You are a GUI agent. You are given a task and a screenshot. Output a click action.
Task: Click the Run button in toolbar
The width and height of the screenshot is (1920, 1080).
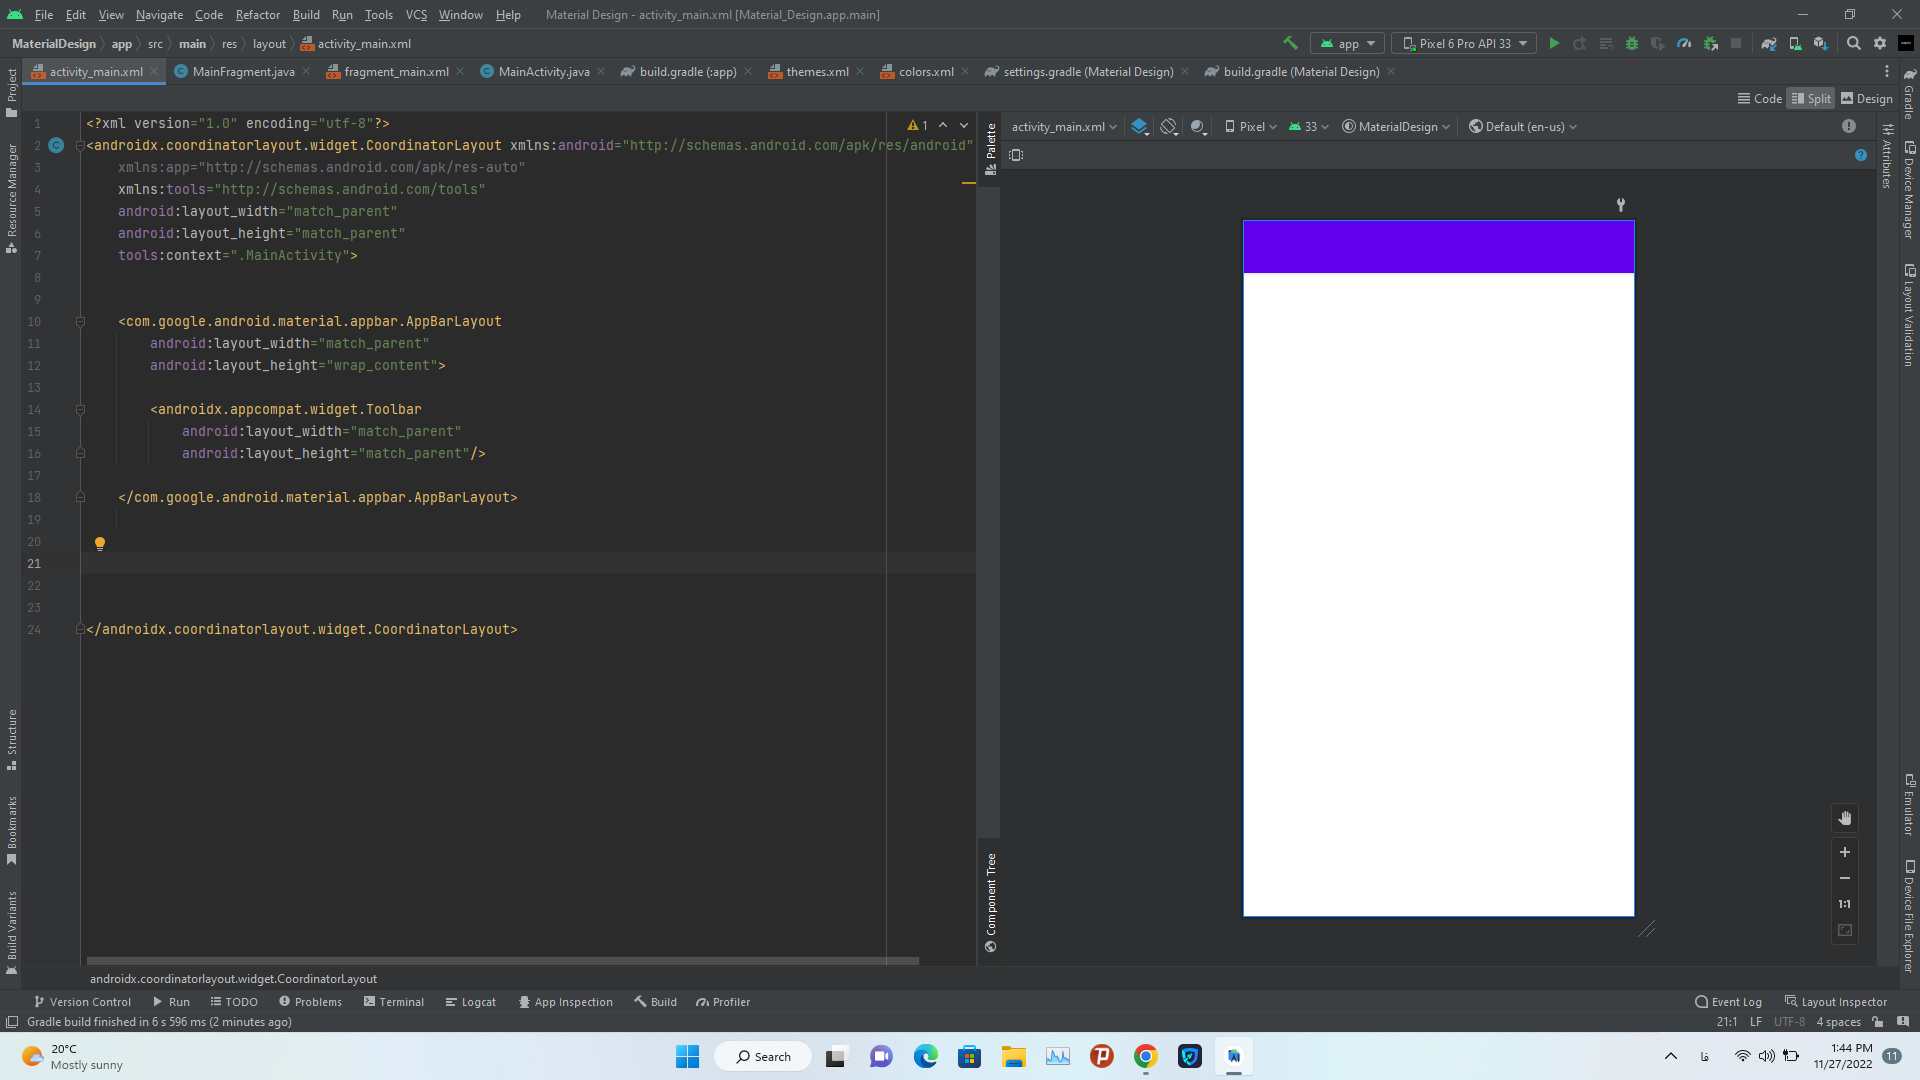click(1553, 44)
